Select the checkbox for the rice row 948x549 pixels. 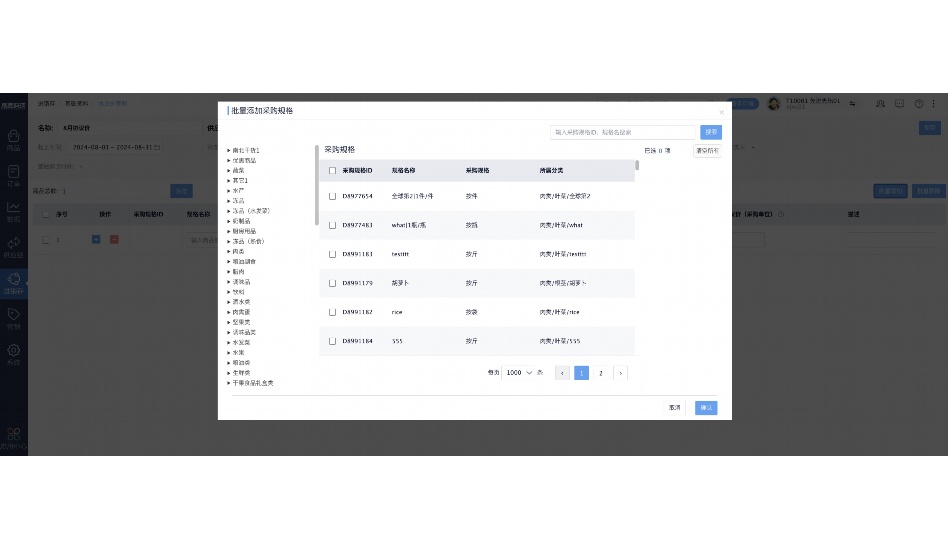point(333,312)
